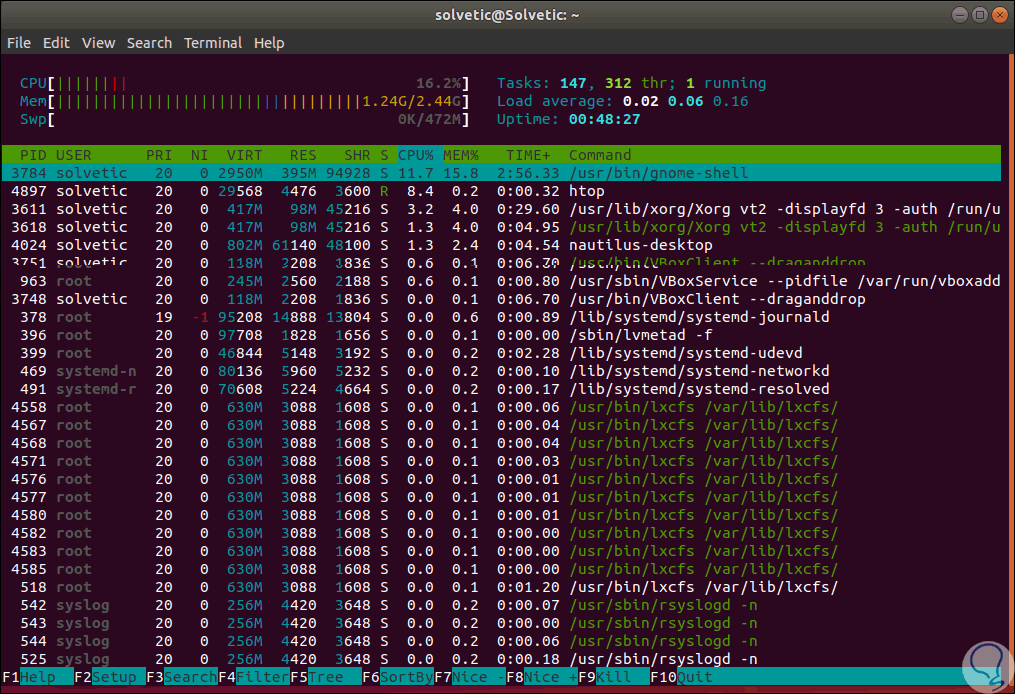Click F4 Filter in the function bar
Screen dimensions: 1015x694
[253, 677]
